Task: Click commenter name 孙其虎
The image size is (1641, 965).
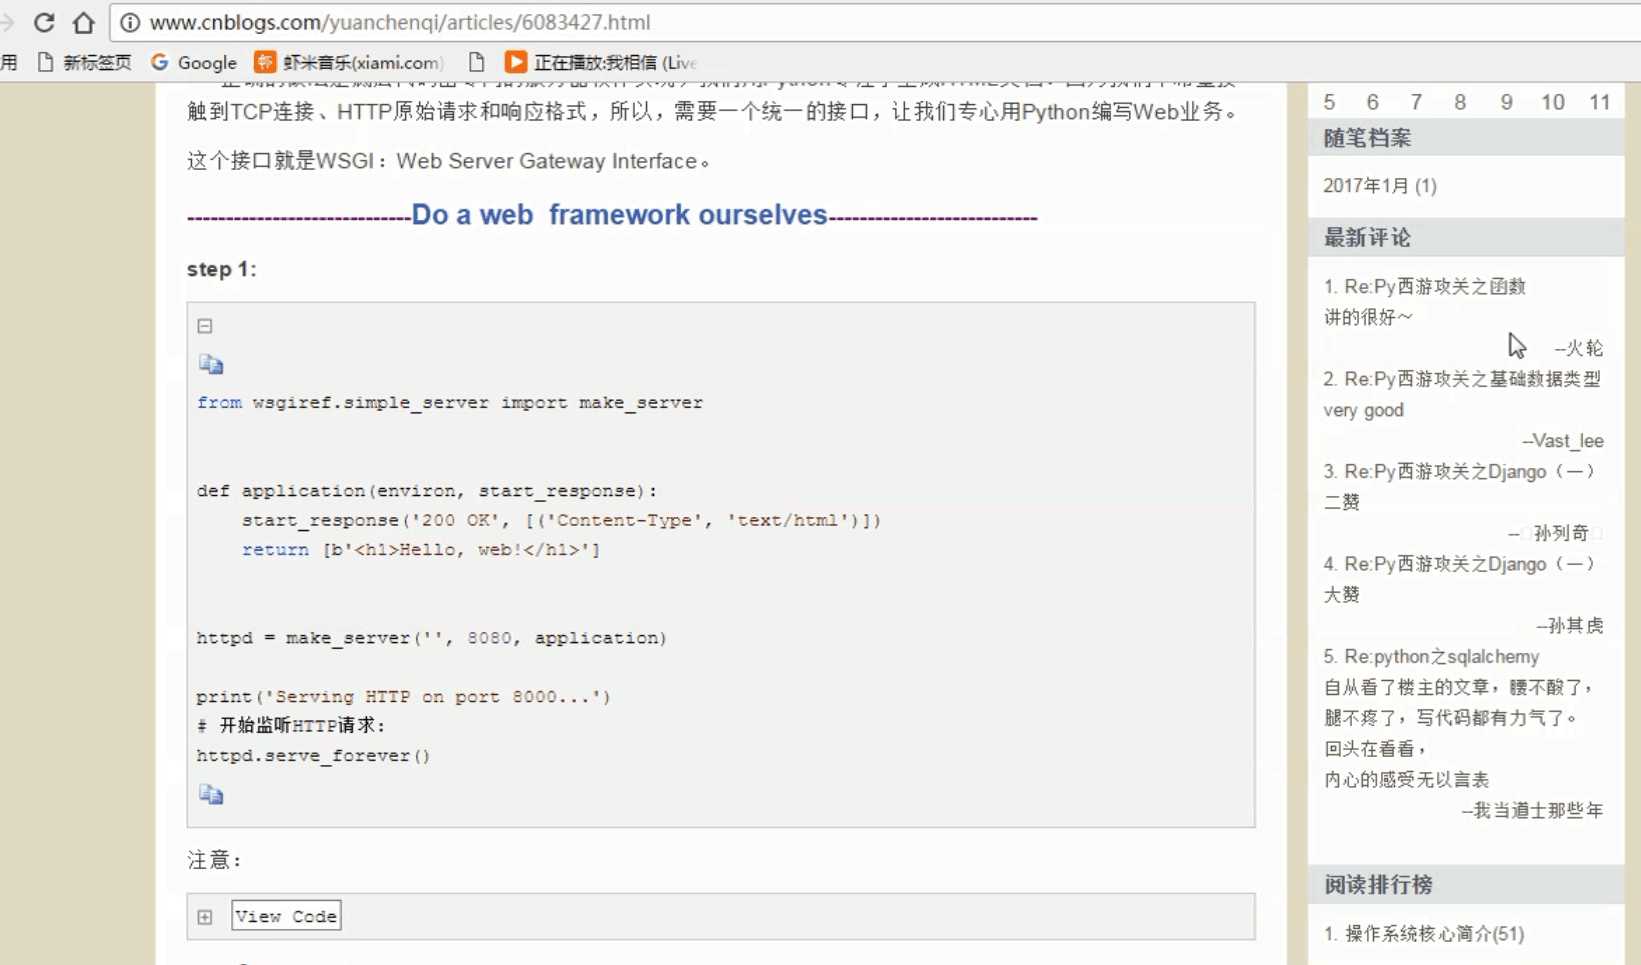Action: 1569,626
